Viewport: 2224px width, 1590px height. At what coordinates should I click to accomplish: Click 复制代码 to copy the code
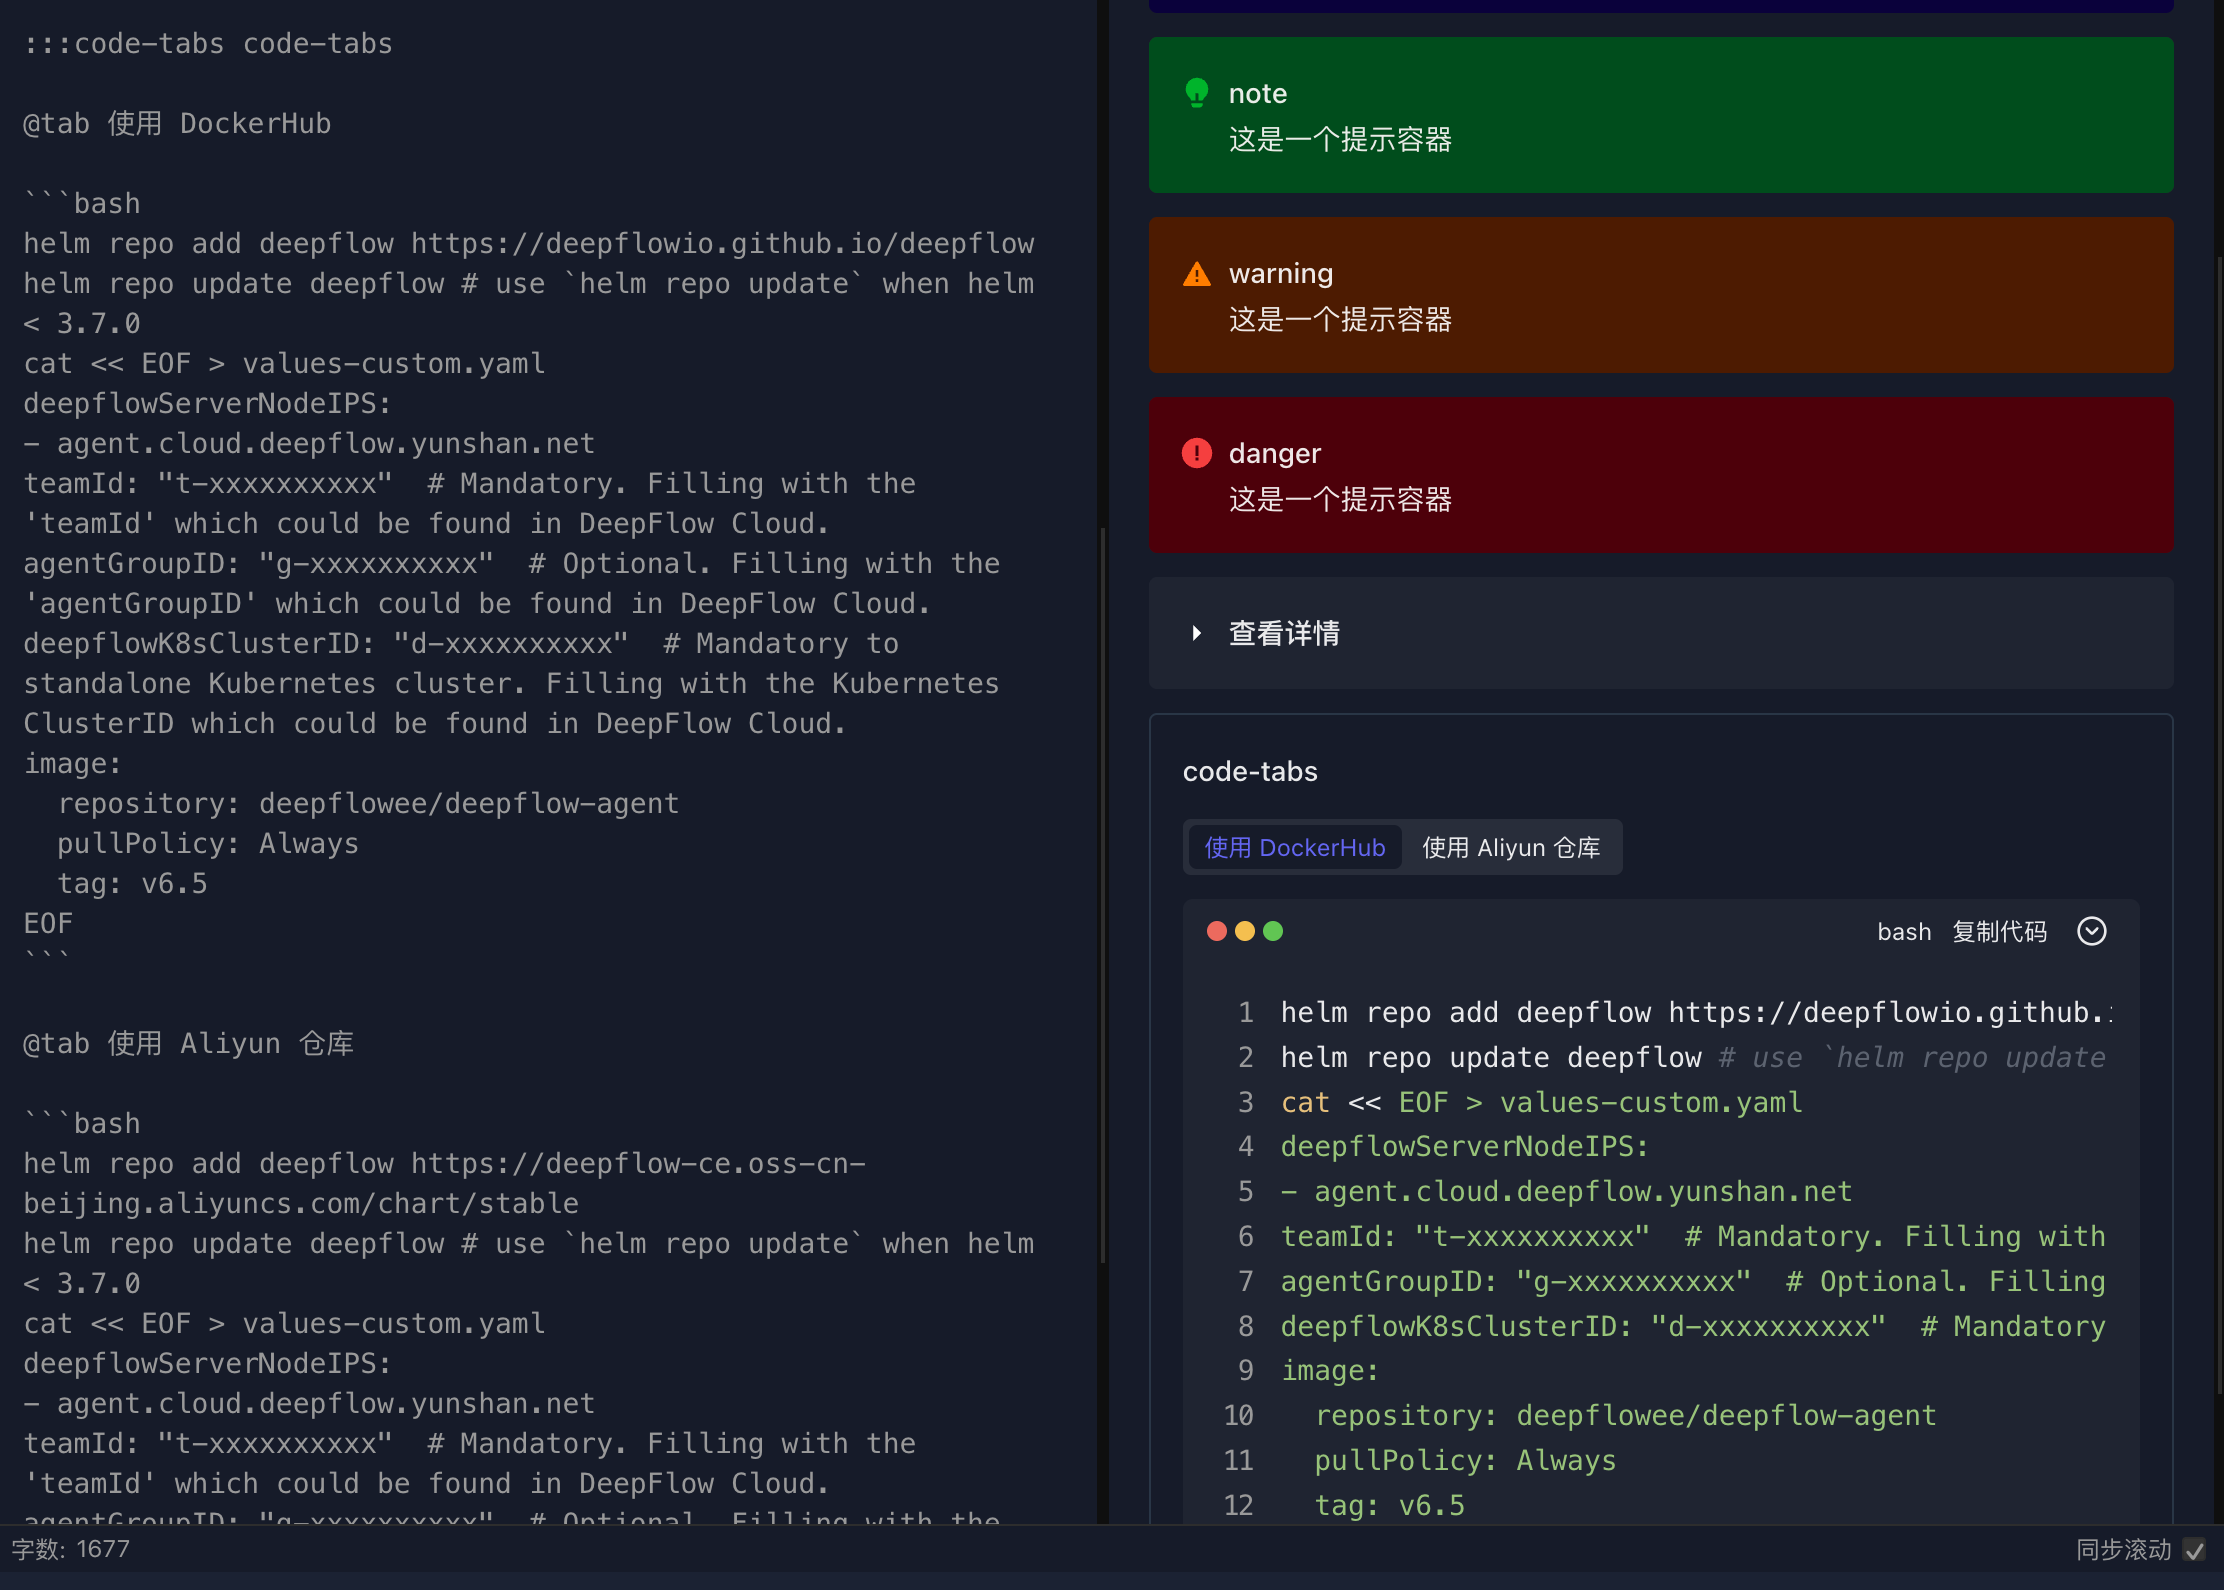[x=1998, y=931]
